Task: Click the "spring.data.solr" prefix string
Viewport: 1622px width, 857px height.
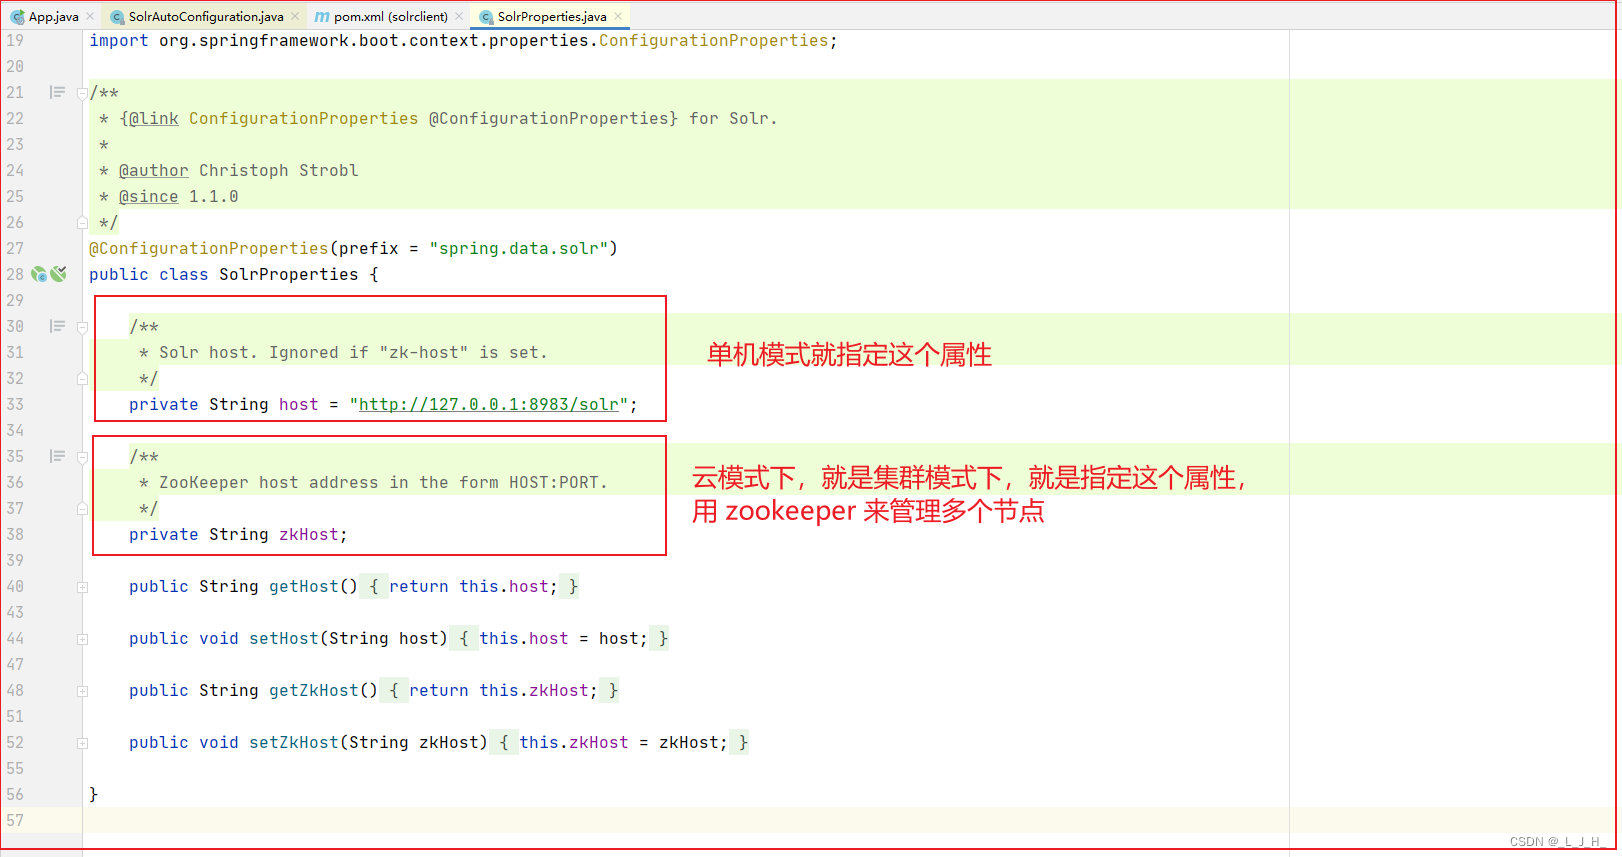Action: (518, 248)
